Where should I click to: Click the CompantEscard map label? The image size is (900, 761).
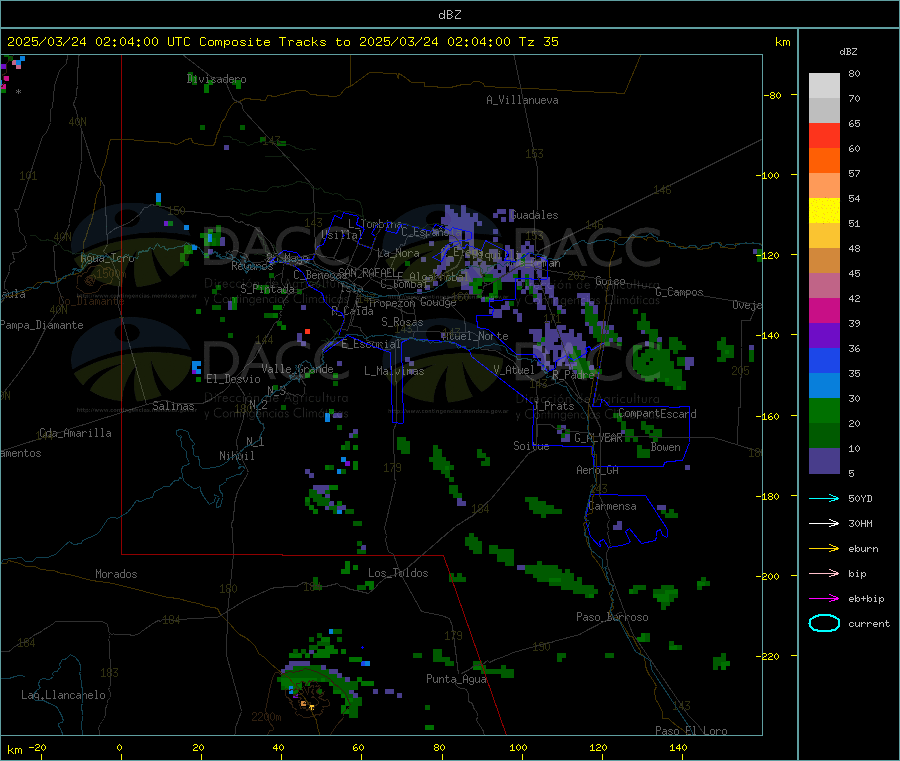(x=657, y=414)
